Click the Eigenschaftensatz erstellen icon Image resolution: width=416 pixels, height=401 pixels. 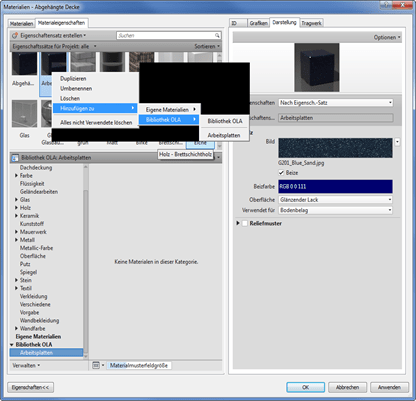15,35
